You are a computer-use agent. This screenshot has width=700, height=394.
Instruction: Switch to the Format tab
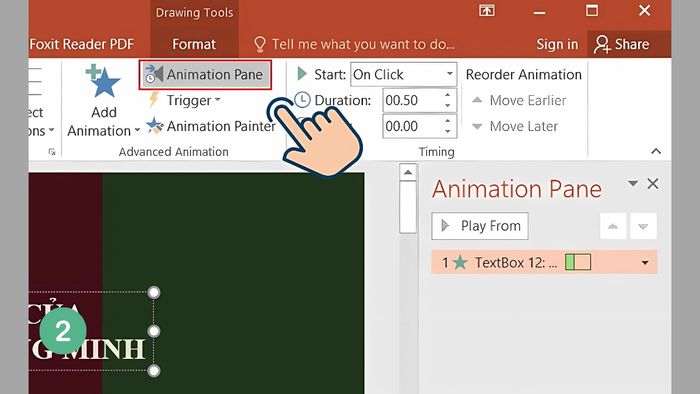pyautogui.click(x=194, y=44)
